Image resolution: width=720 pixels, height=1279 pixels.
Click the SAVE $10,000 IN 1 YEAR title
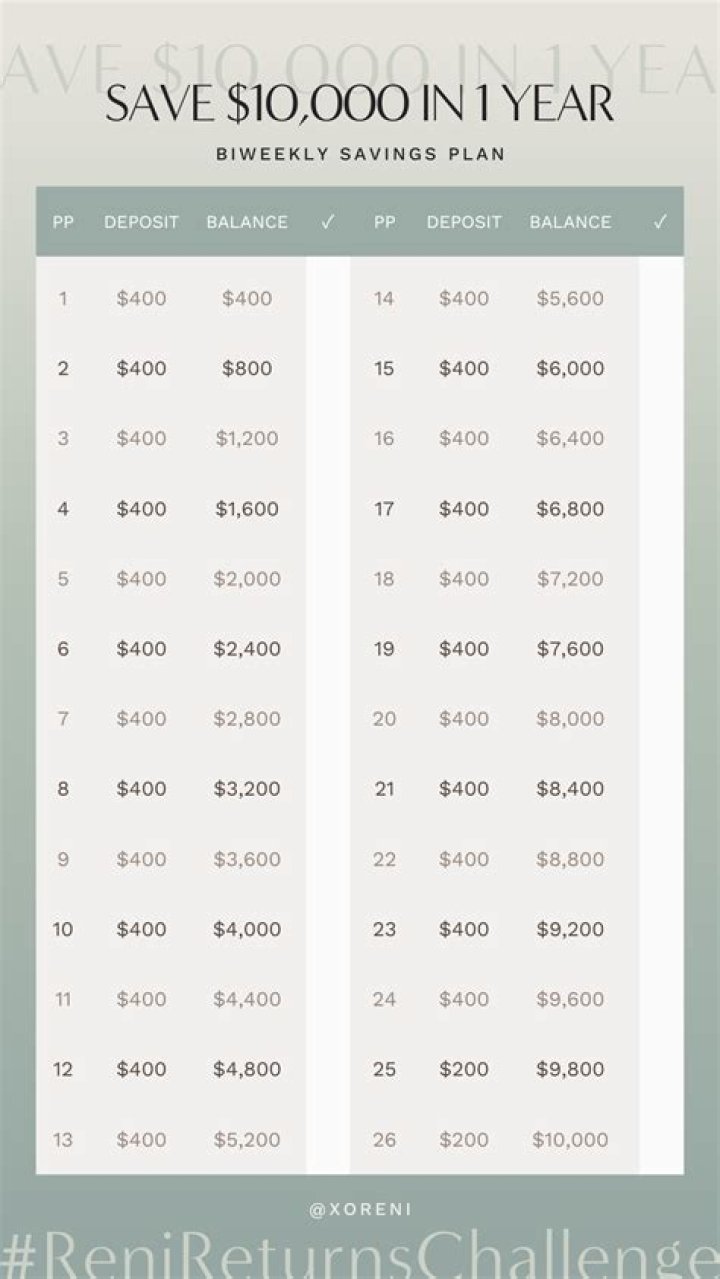(x=360, y=105)
